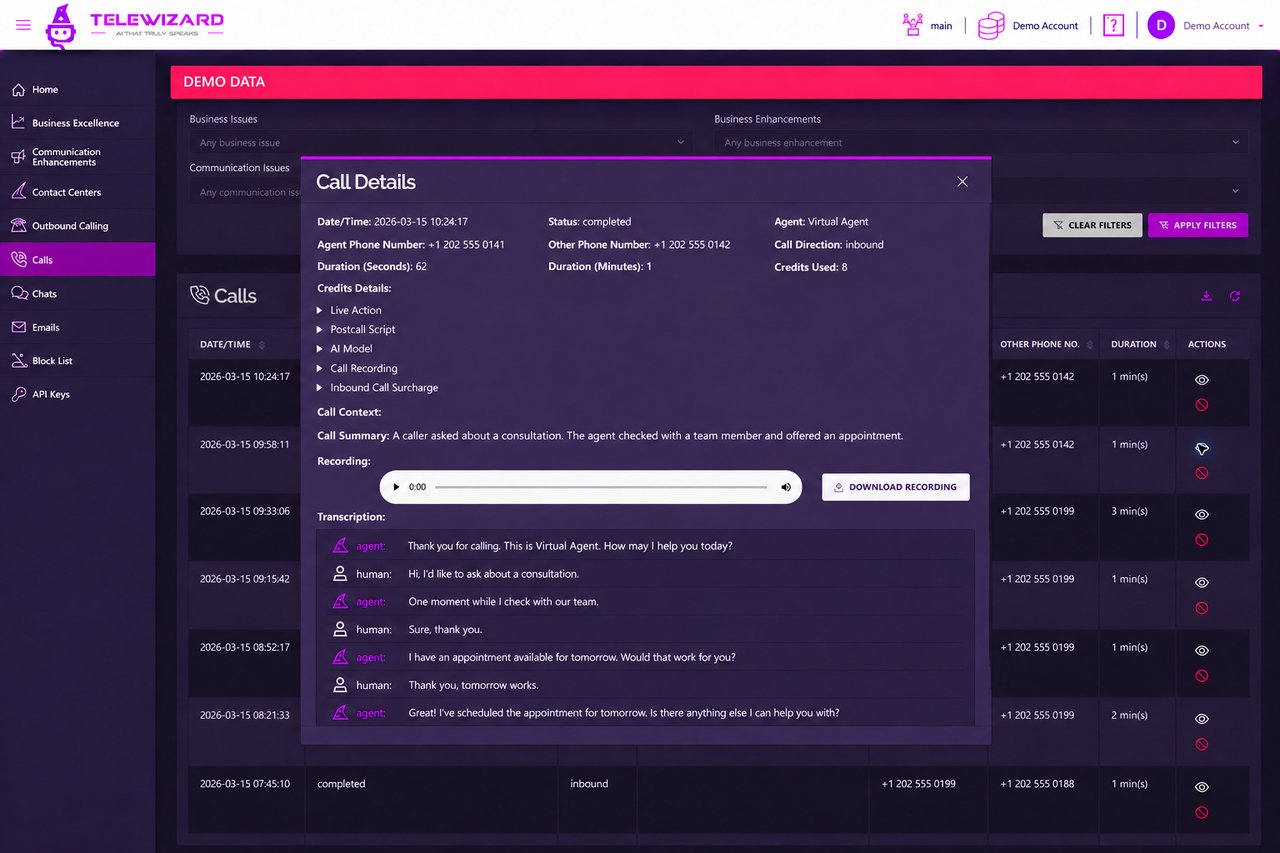Expand the Live Action credits detail
This screenshot has width=1280, height=853.
[349, 310]
